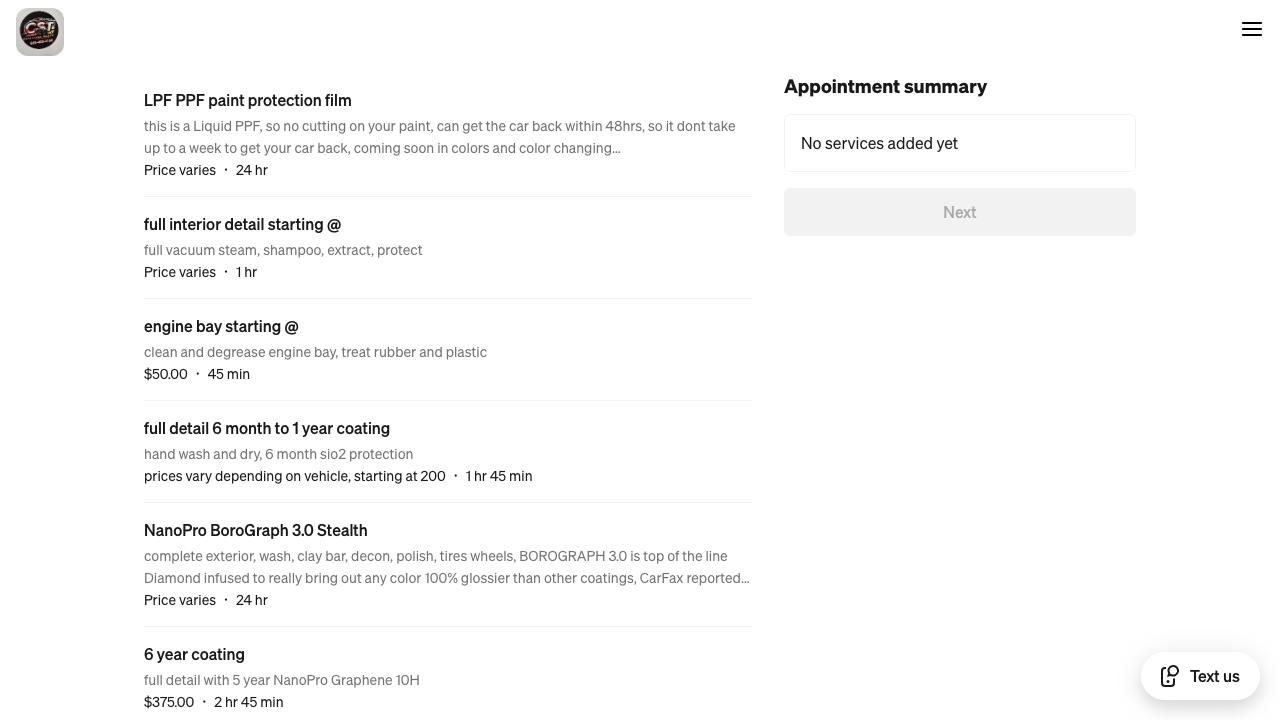
Task: Open the hamburger menu
Action: tap(1252, 29)
